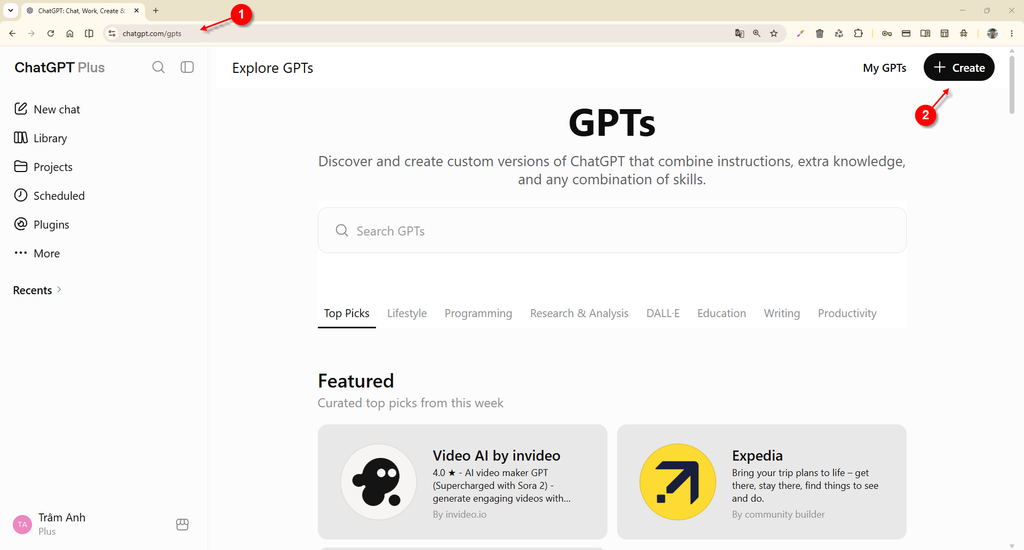Open the Productivity tab

point(847,314)
